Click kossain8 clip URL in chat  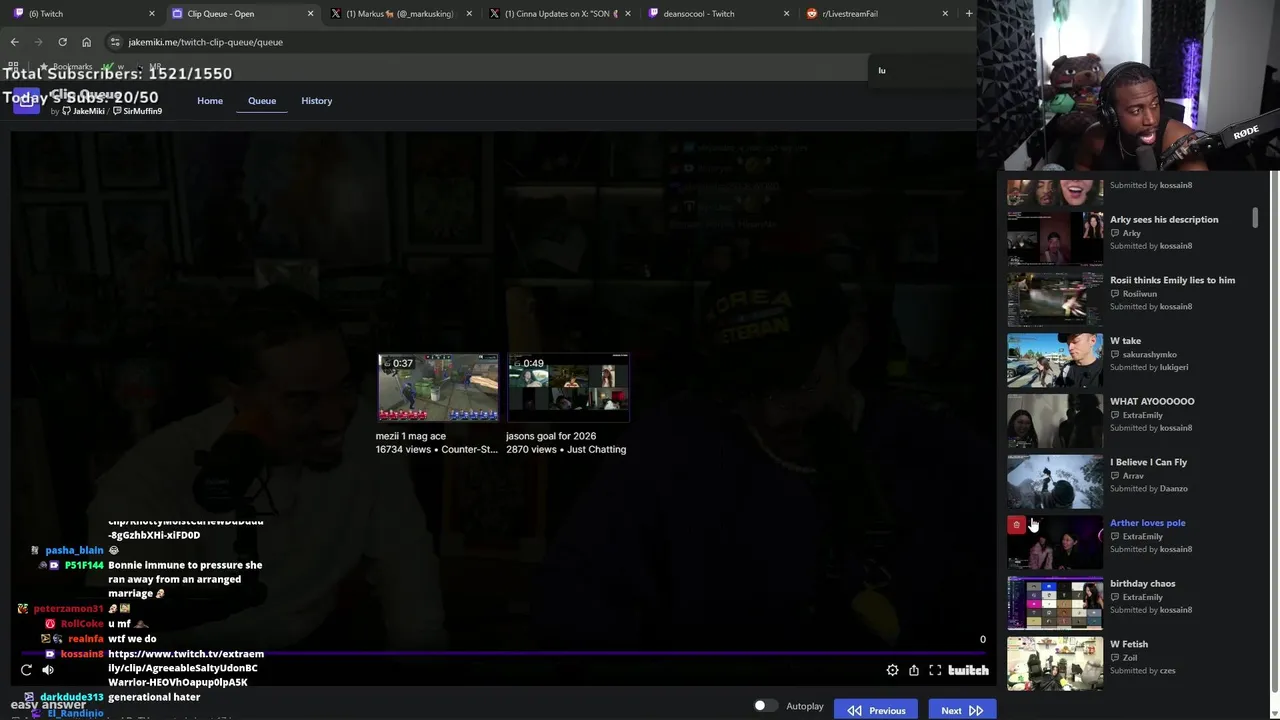(x=185, y=668)
